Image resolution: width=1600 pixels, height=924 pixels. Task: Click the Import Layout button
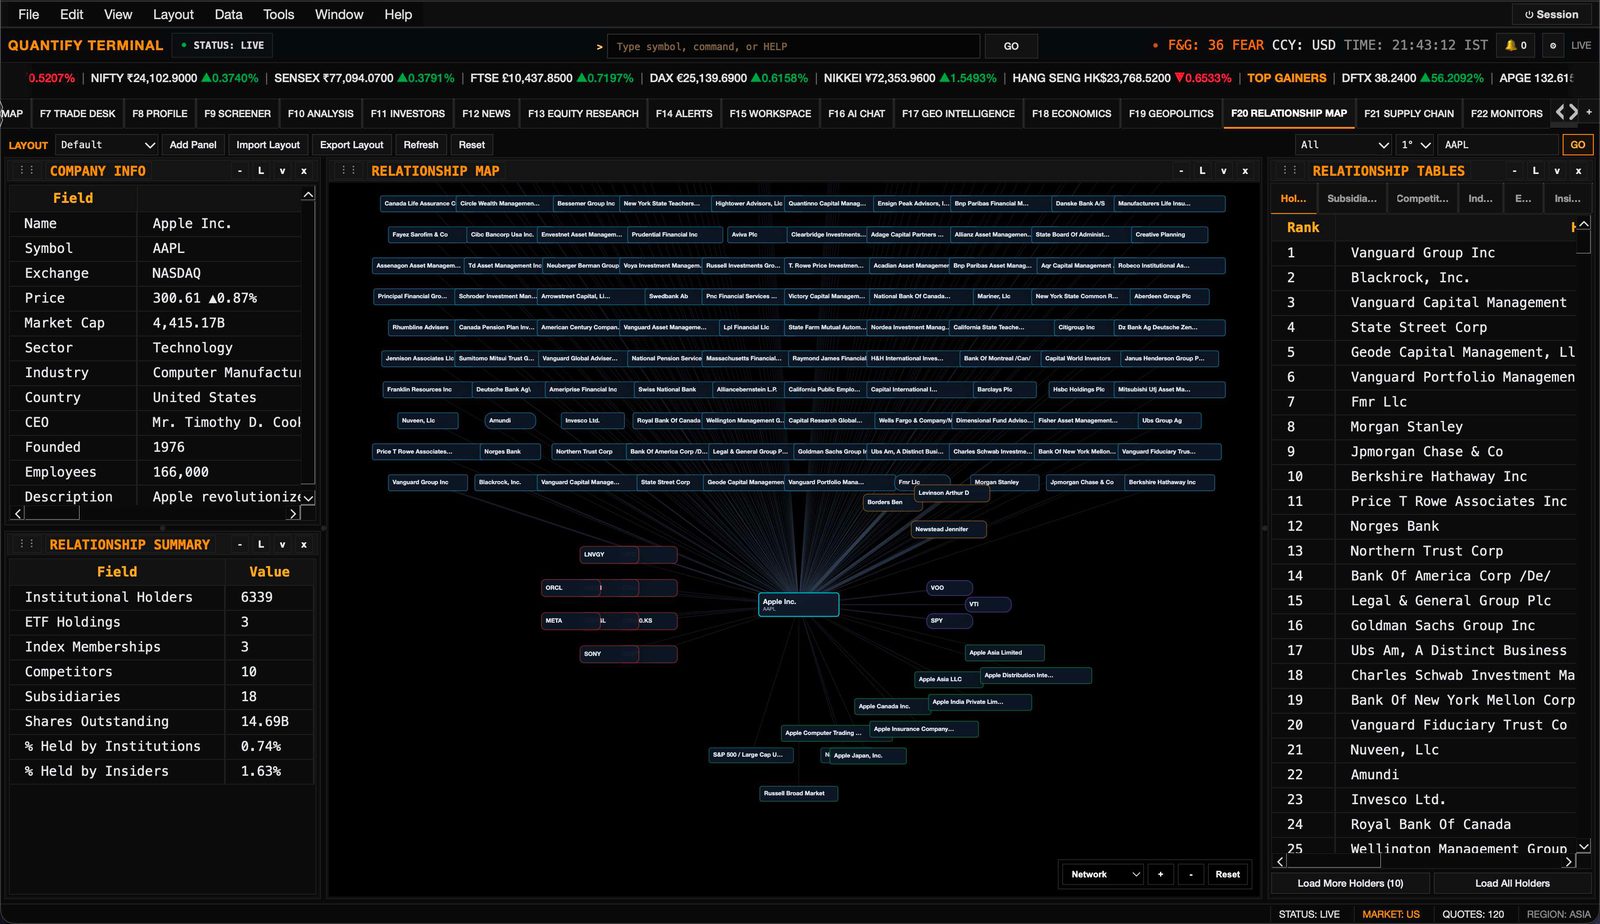(x=268, y=145)
